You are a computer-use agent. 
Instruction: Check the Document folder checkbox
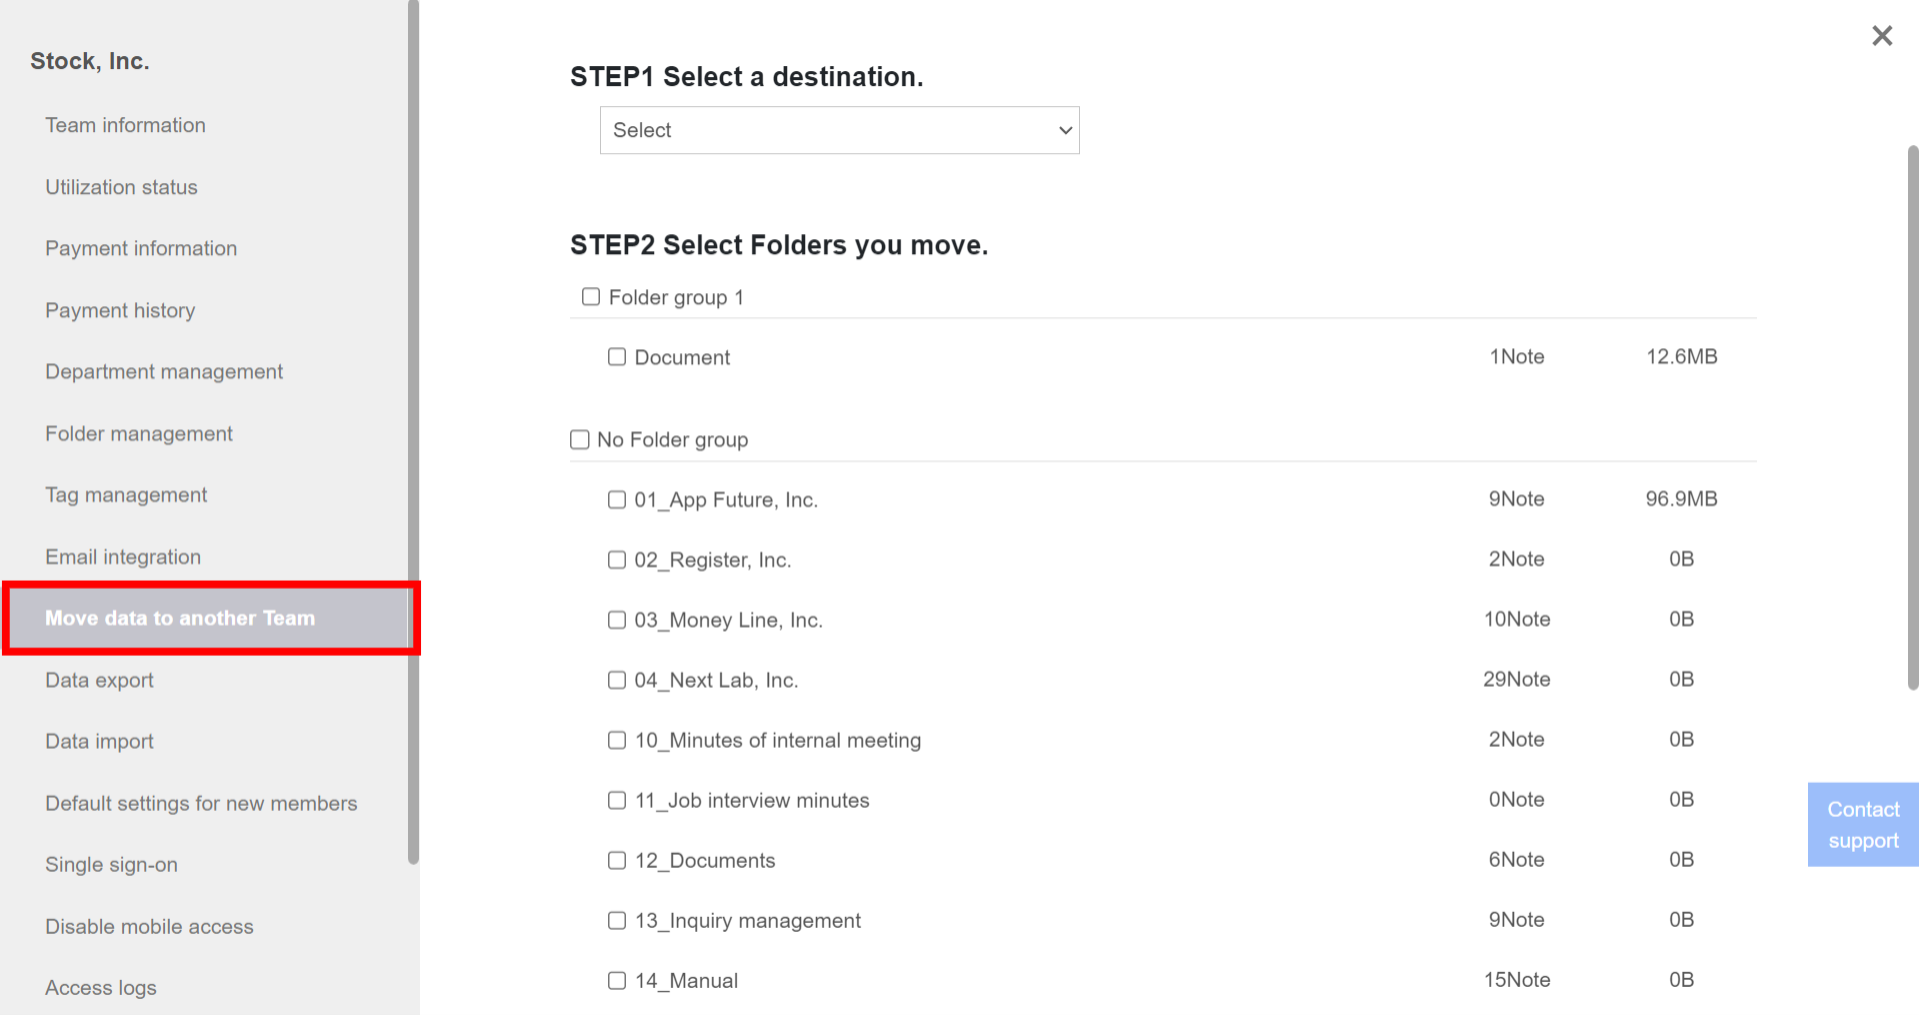616,356
